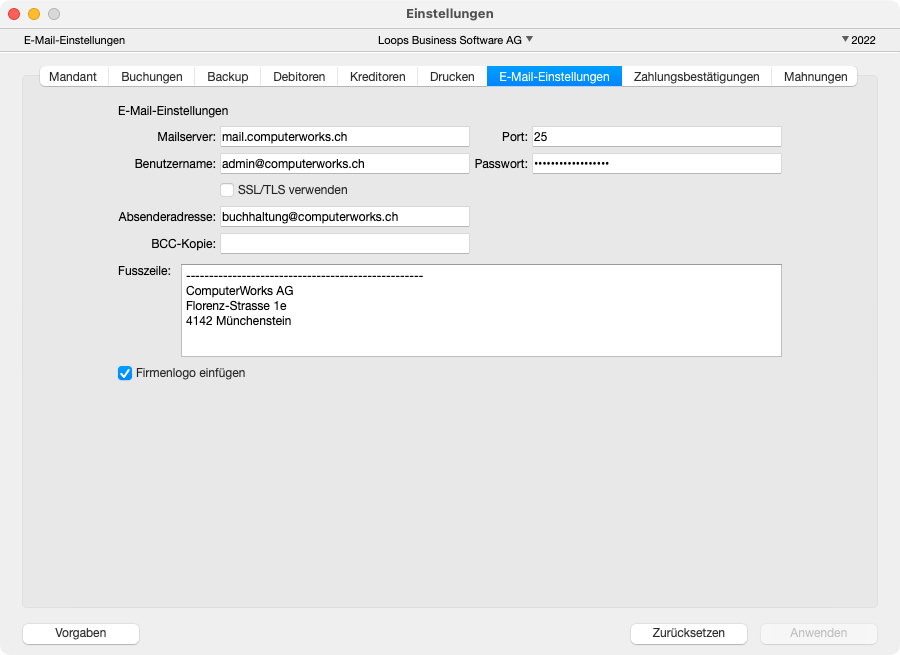Select the E-Mail-Einstellungen tab

[553, 76]
